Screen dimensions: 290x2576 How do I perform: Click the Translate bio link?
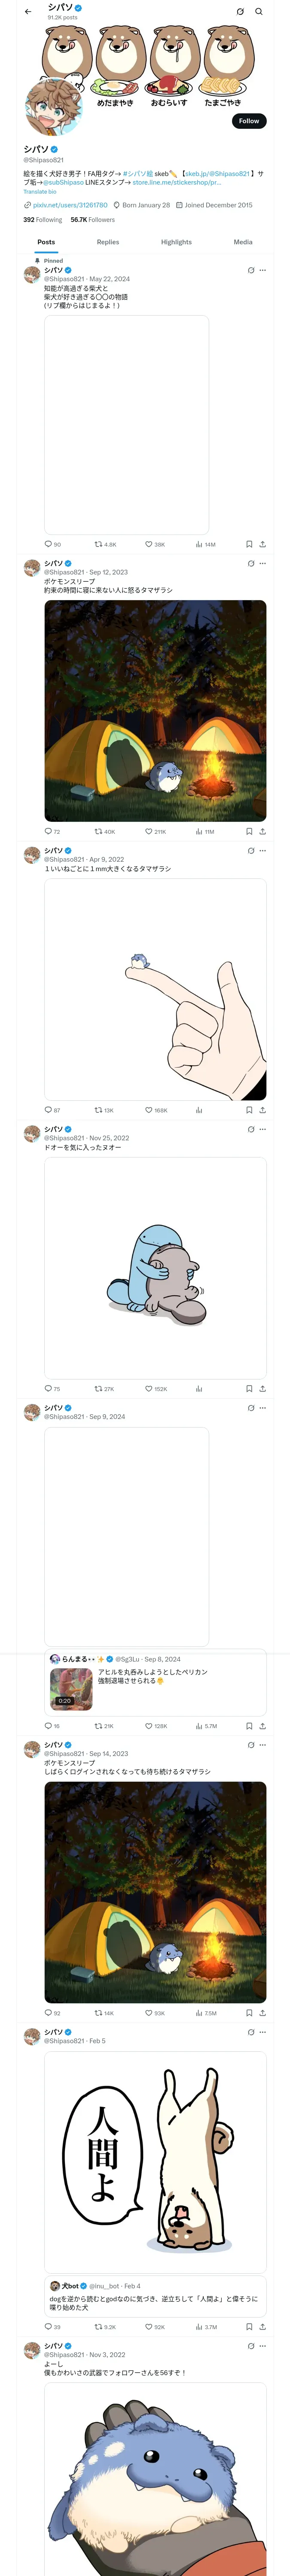click(x=40, y=192)
